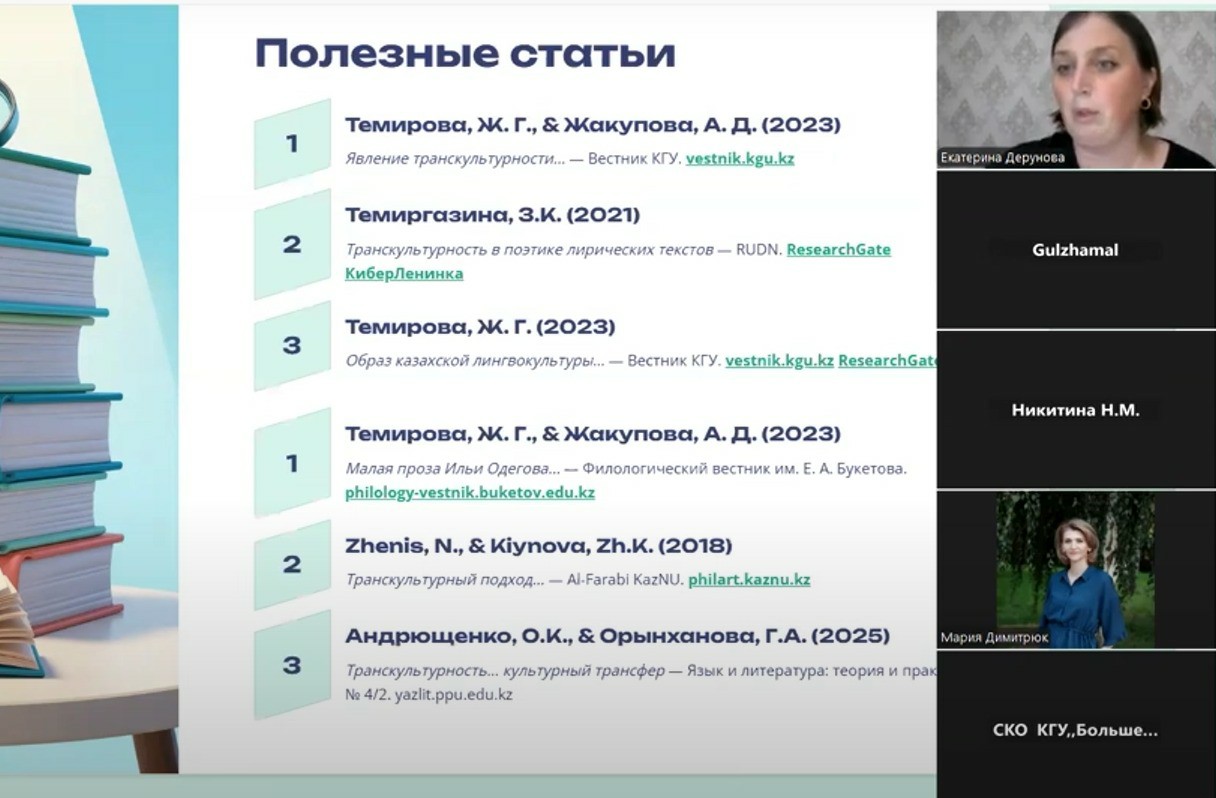
Task: Click number 2 badge beside Zhenis, N. & Kiynova
Action: pyautogui.click(x=292, y=565)
